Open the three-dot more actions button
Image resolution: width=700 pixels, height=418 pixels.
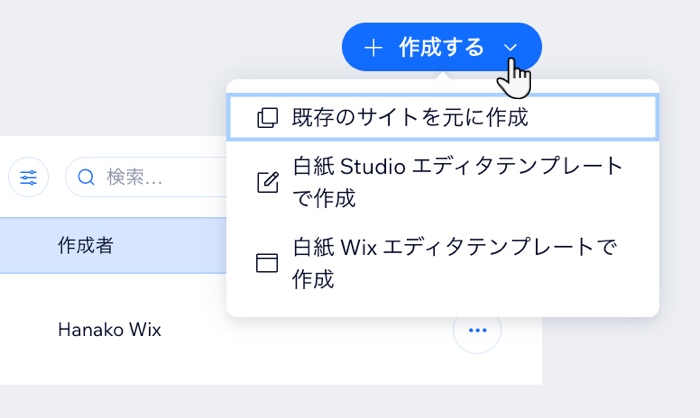tap(477, 329)
